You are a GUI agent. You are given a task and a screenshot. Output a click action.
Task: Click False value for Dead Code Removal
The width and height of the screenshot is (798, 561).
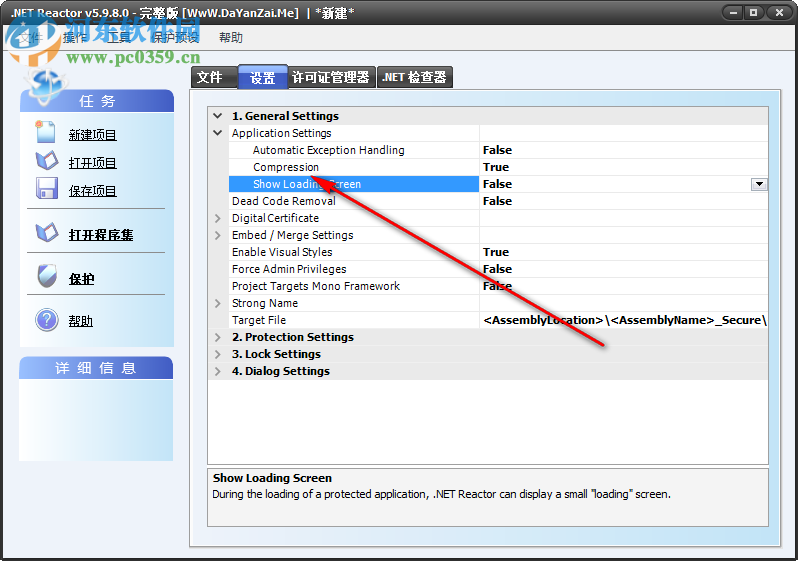[x=497, y=201]
